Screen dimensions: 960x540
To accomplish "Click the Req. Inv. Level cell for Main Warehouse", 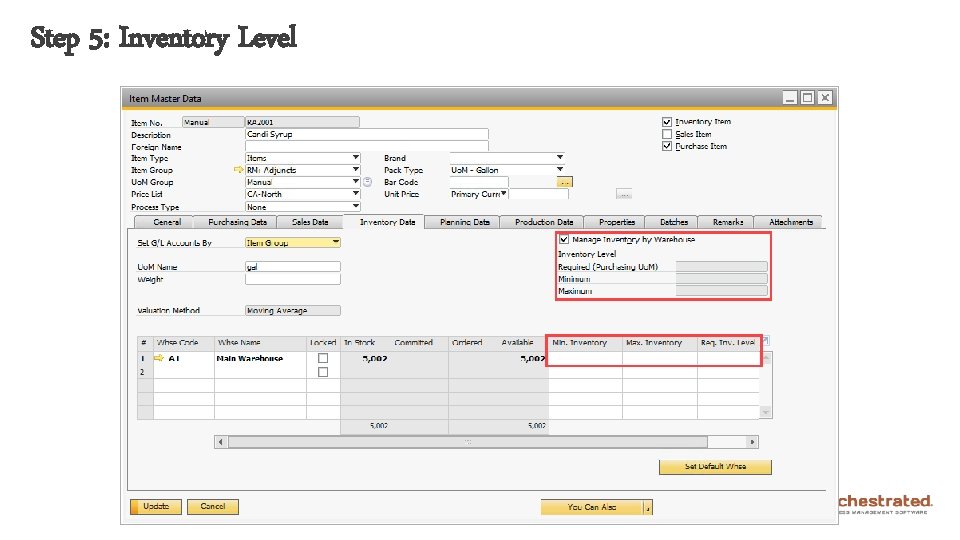I will 728,358.
